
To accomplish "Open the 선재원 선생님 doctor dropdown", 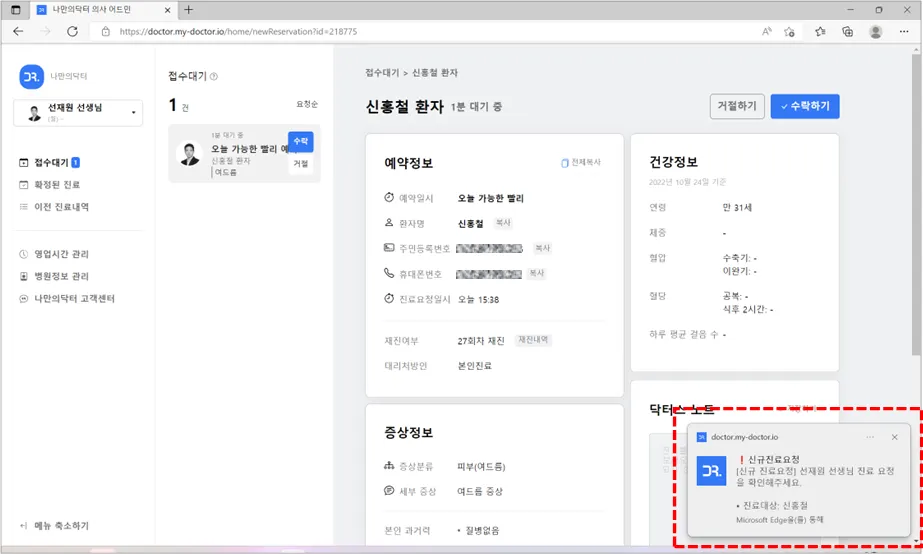I will pos(78,112).
